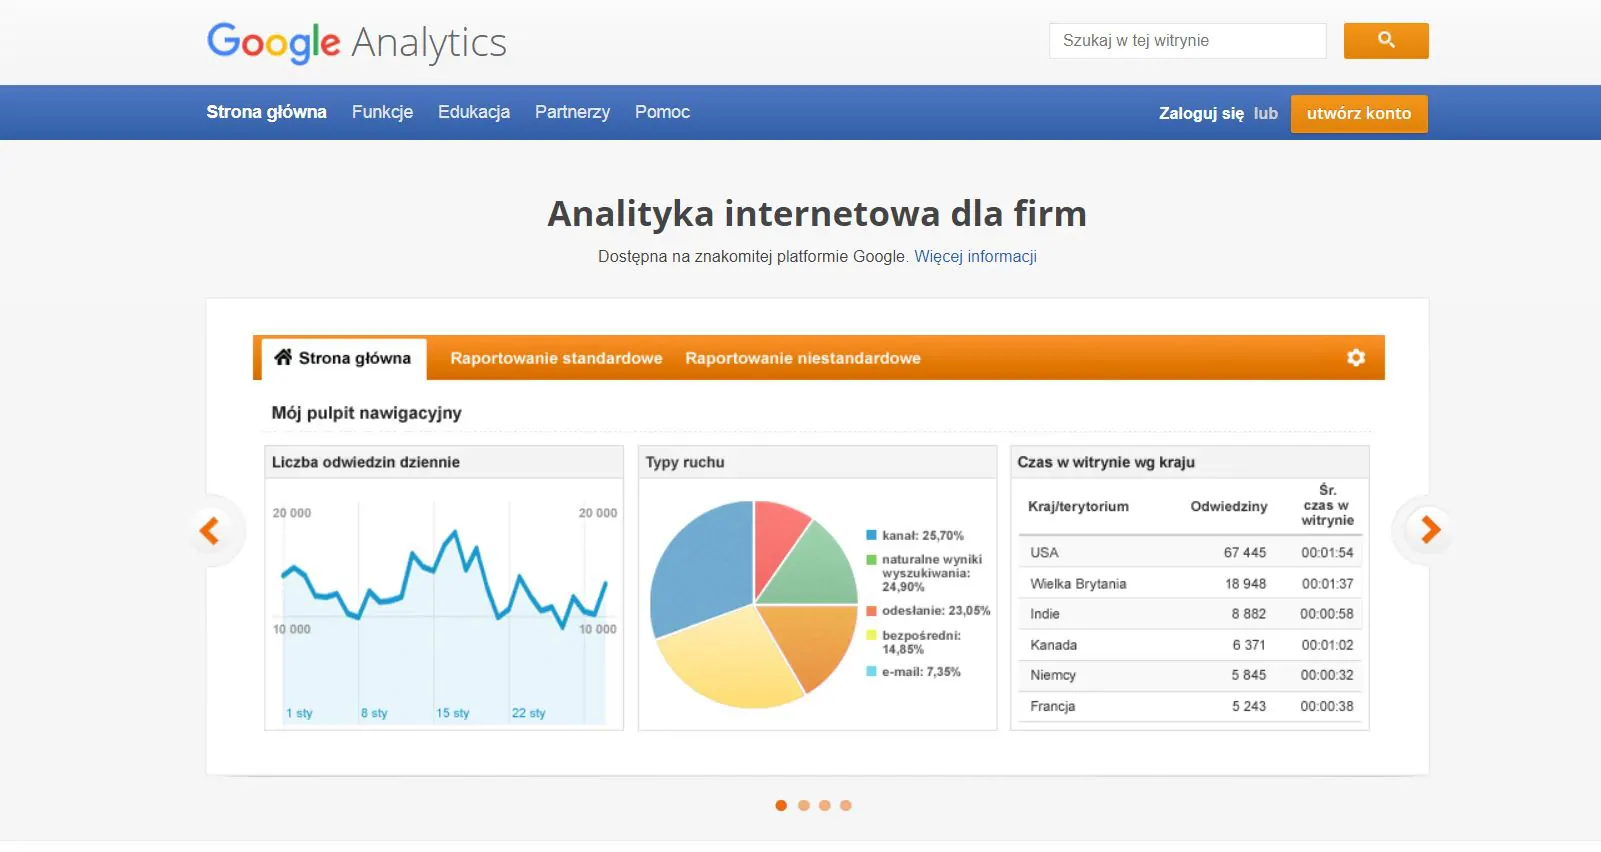Go to previous slide with left arrow
Viewport: 1601px width, 852px height.
pos(209,530)
